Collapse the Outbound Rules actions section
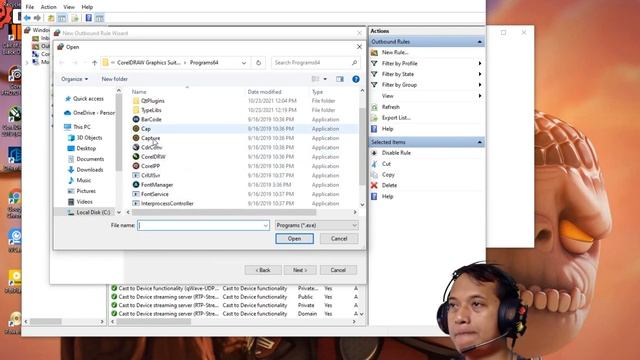Viewport: 640px width, 360px height. [480, 42]
